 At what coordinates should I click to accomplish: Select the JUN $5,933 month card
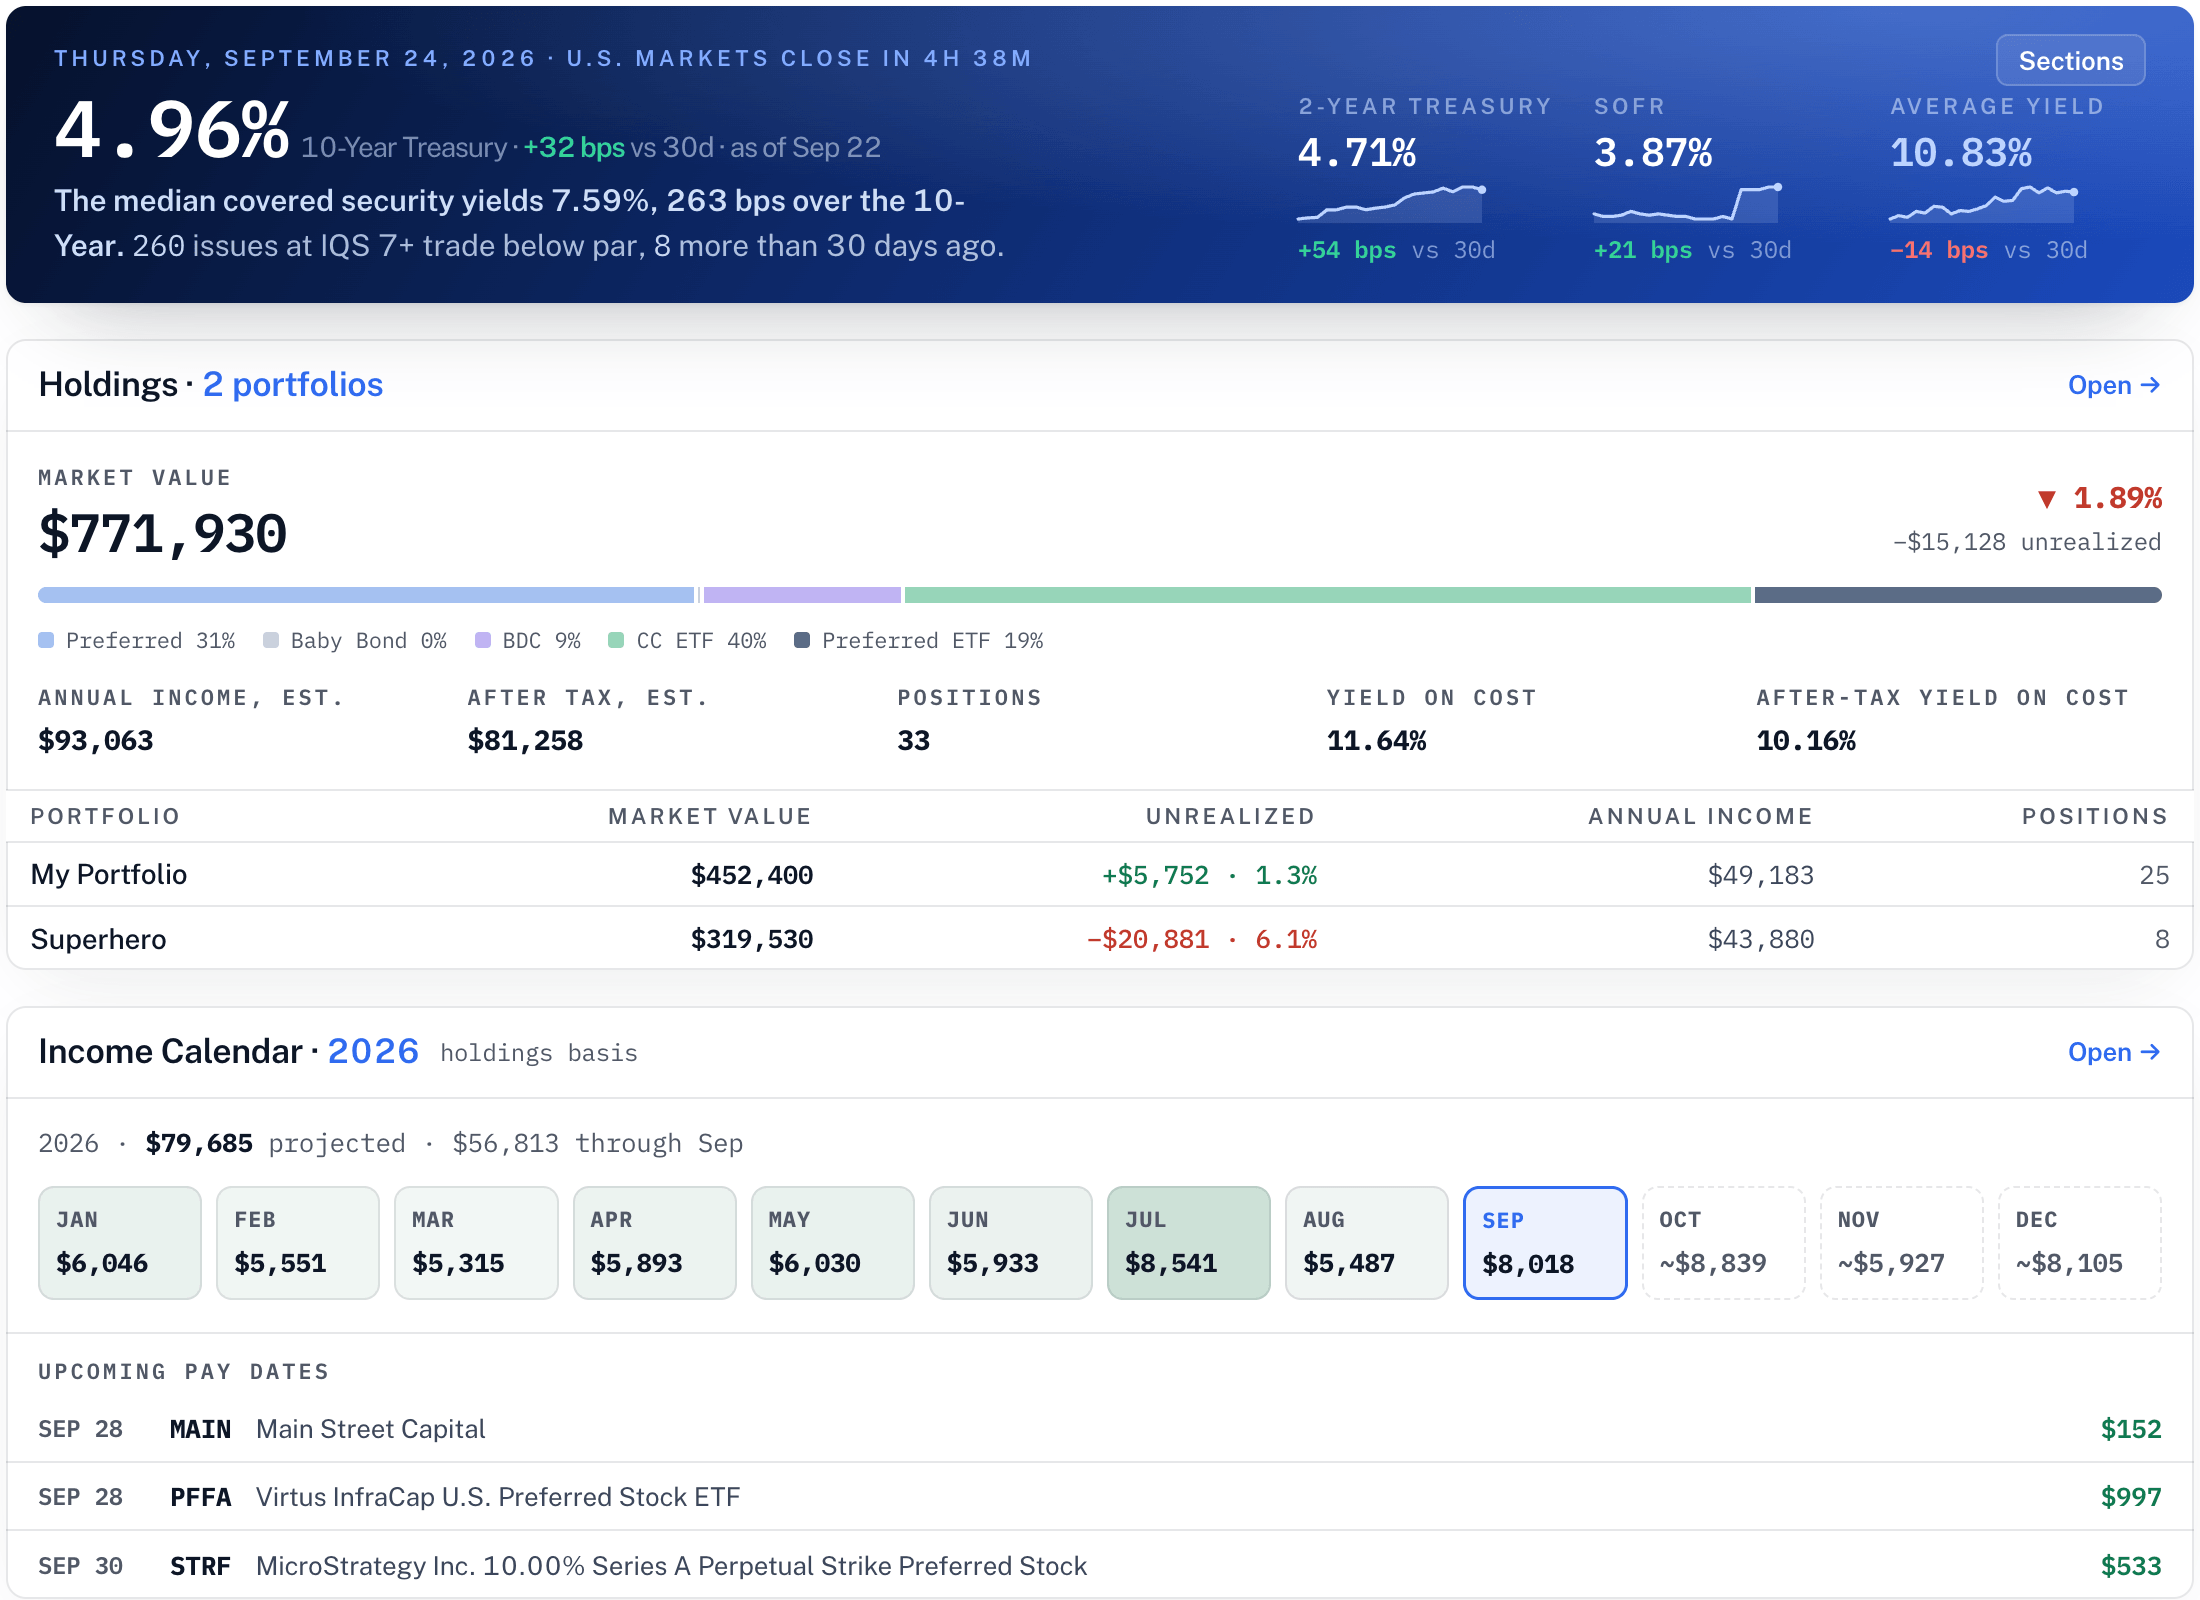point(1011,1243)
